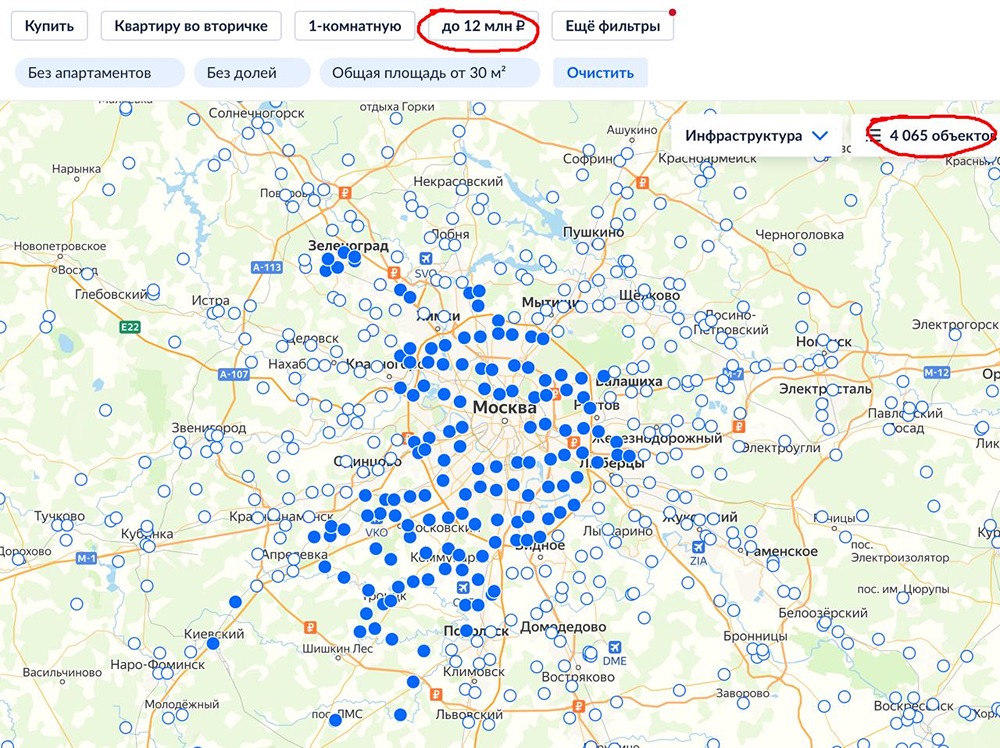This screenshot has height=748, width=1000.
Task: Toggle the Общая площадь от 30 м² filter
Action: click(426, 72)
